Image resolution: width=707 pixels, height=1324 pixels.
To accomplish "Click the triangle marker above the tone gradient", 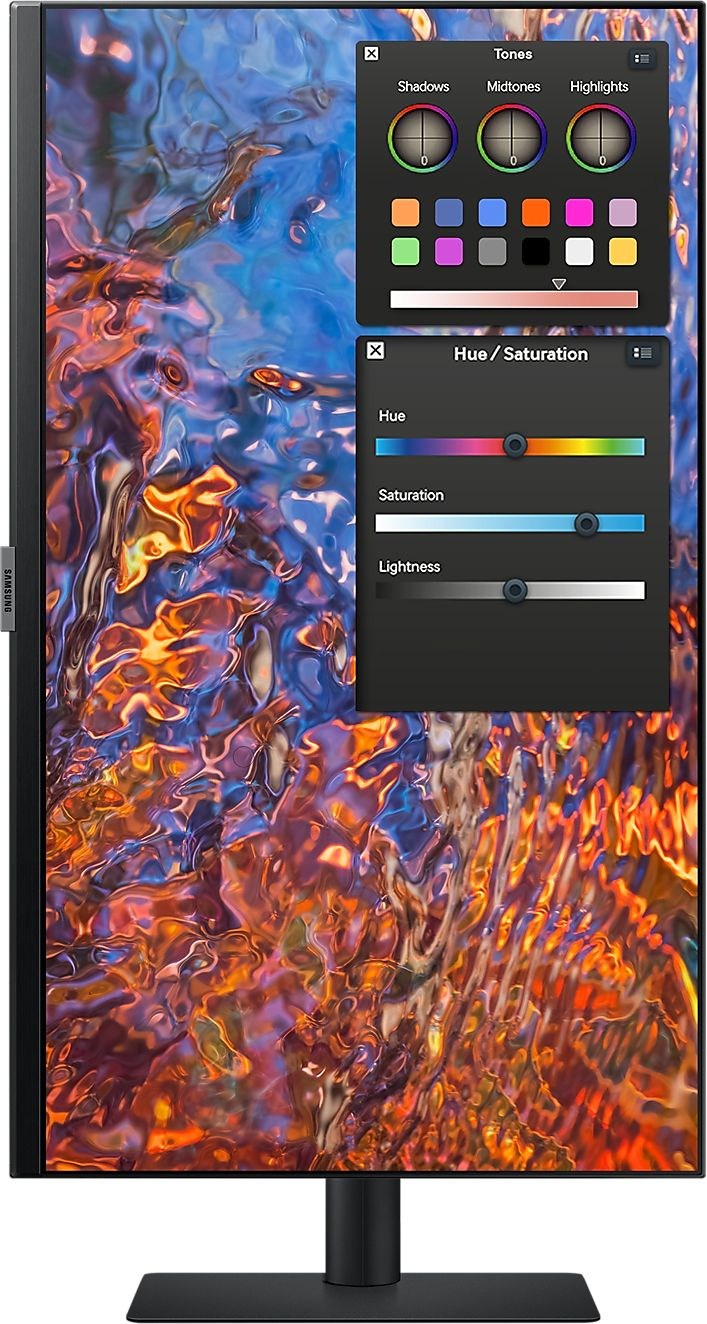I will click(x=559, y=284).
